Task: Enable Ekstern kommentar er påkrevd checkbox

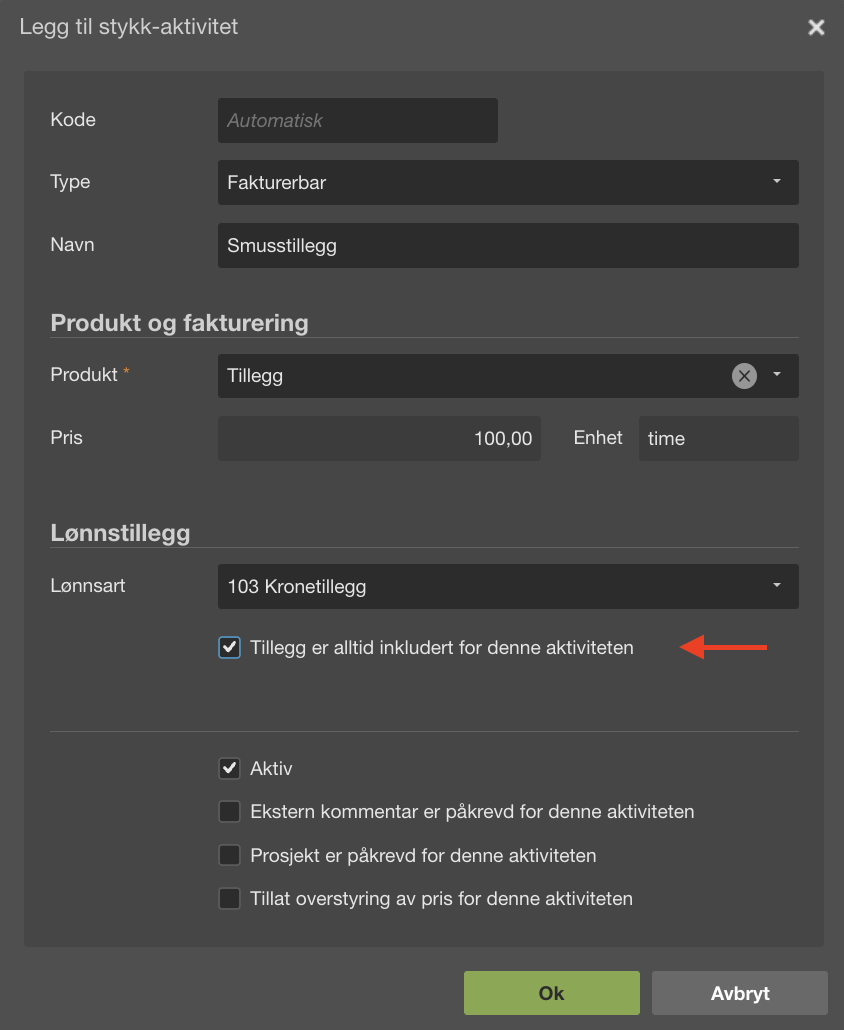Action: coord(229,811)
